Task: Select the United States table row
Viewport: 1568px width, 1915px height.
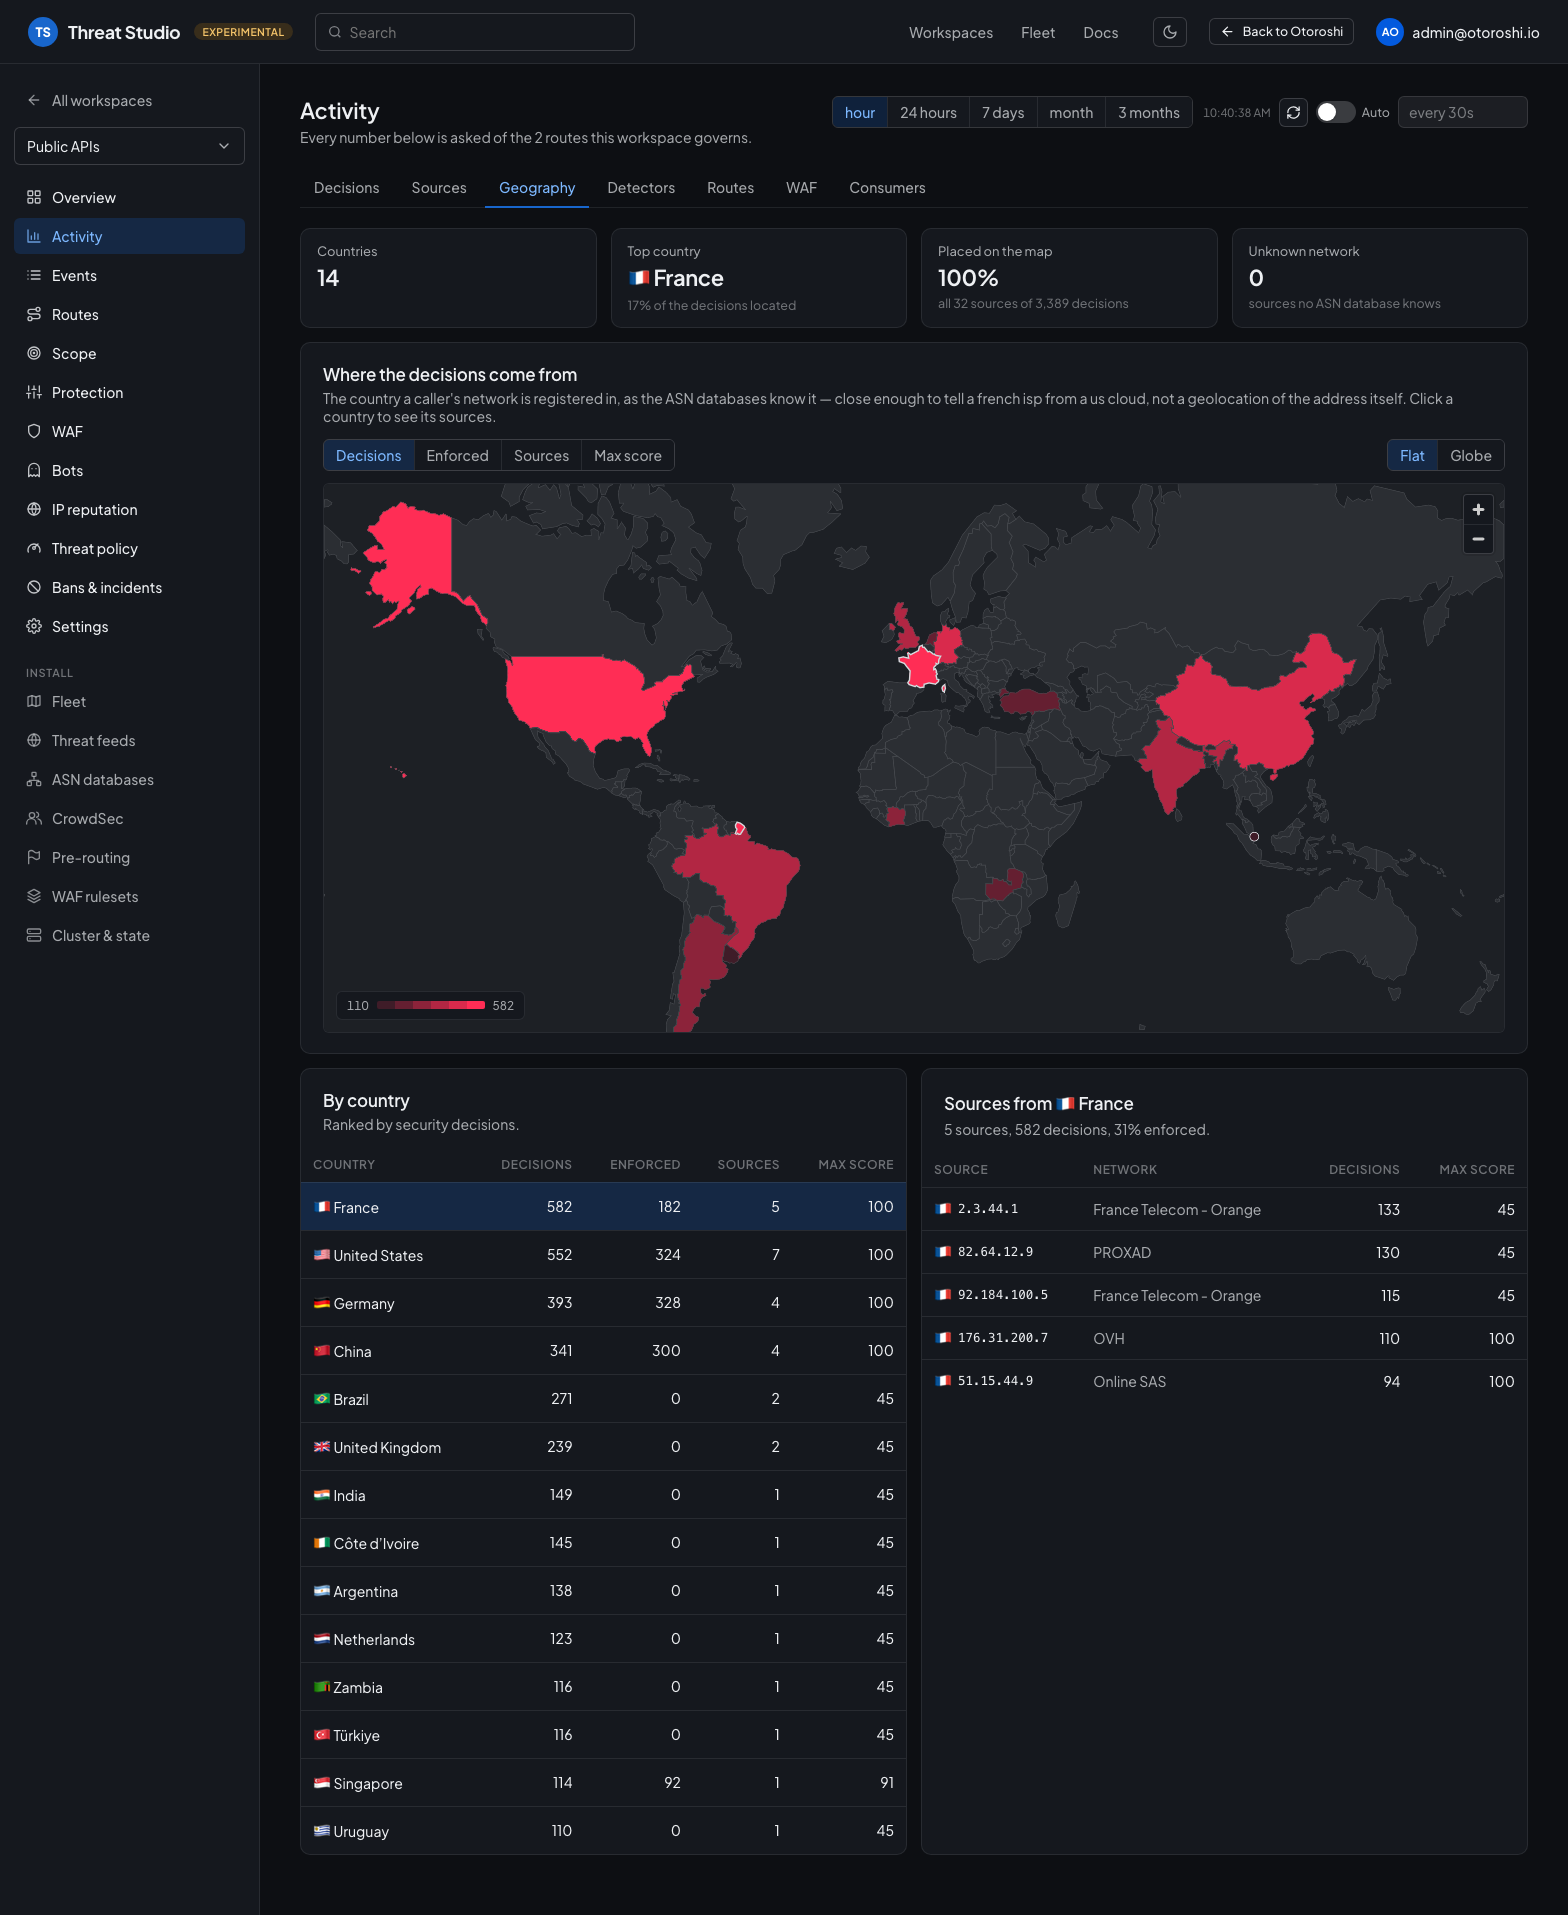Action: pyautogui.click(x=603, y=1255)
